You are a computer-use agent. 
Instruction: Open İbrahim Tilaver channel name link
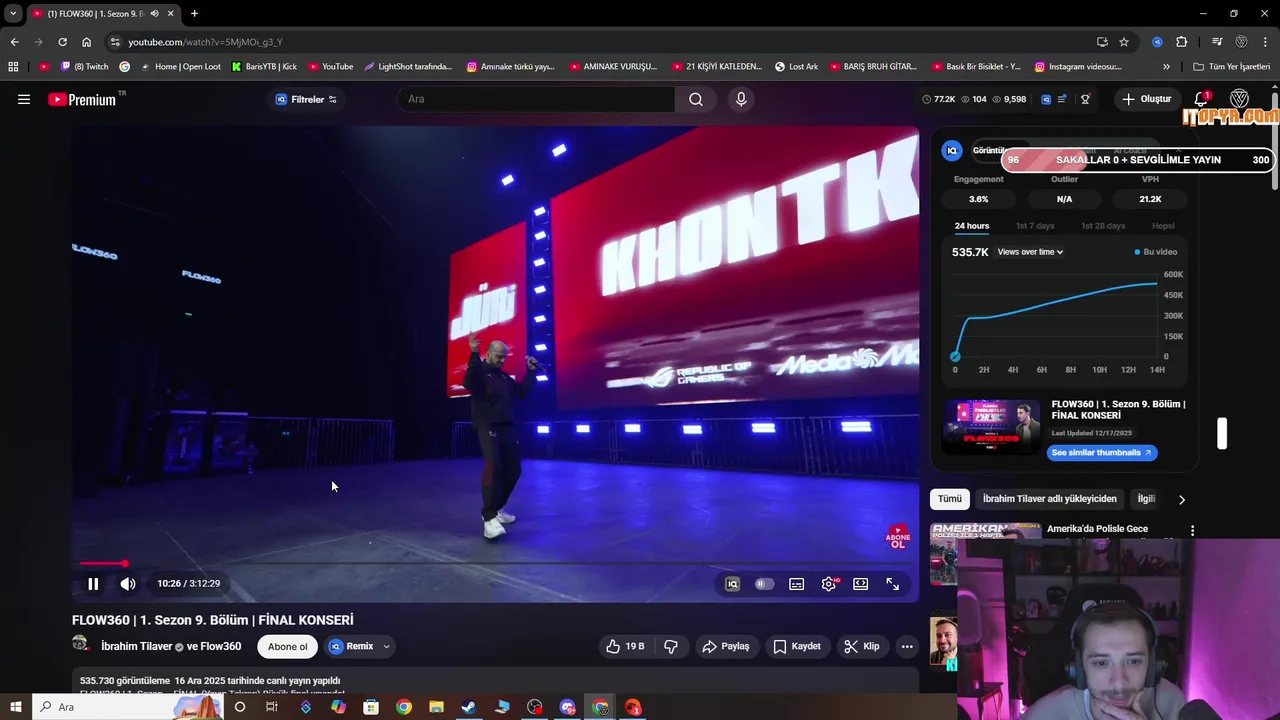pos(138,646)
